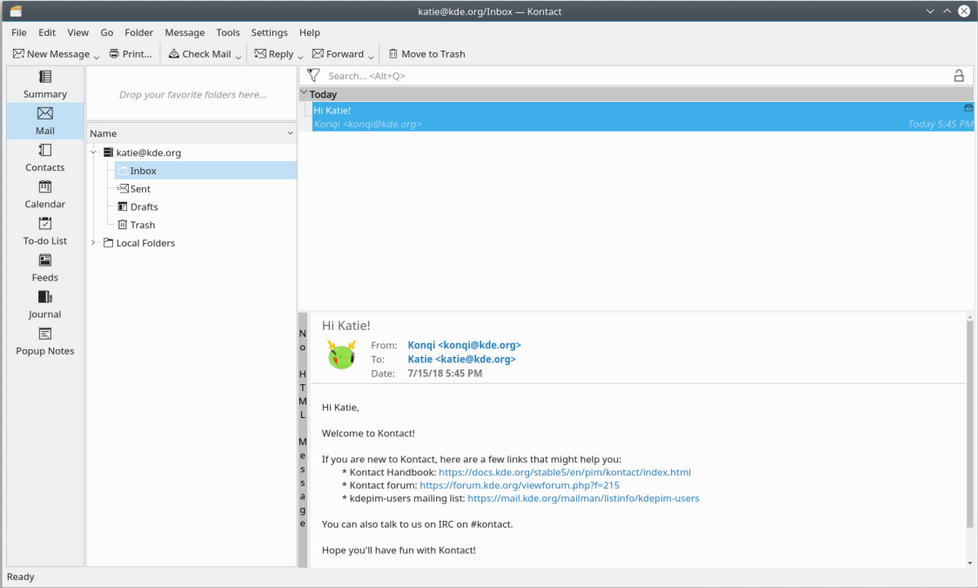
Task: Click recipient link Katie <katie@kde.org>
Action: click(462, 359)
